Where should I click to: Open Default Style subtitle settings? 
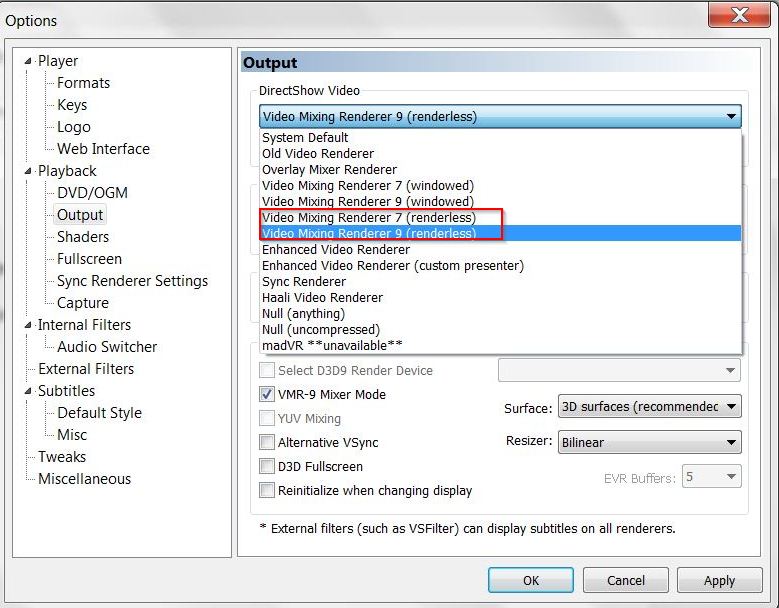click(x=99, y=413)
